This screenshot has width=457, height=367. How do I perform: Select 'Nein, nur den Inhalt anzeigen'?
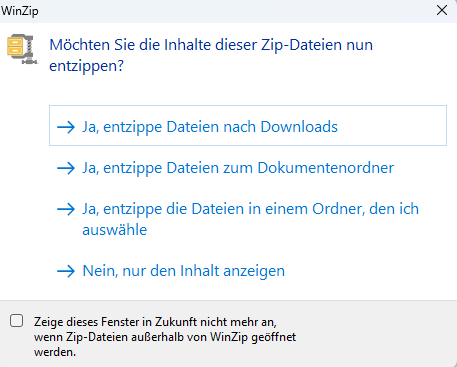click(x=171, y=271)
